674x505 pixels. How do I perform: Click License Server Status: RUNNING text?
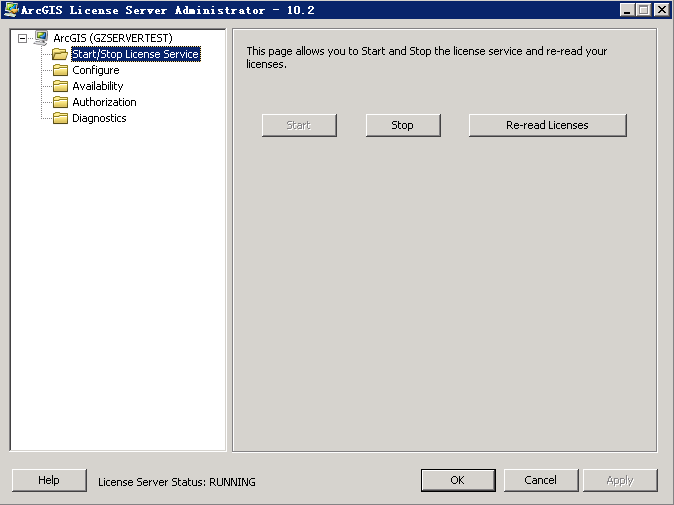(x=177, y=482)
